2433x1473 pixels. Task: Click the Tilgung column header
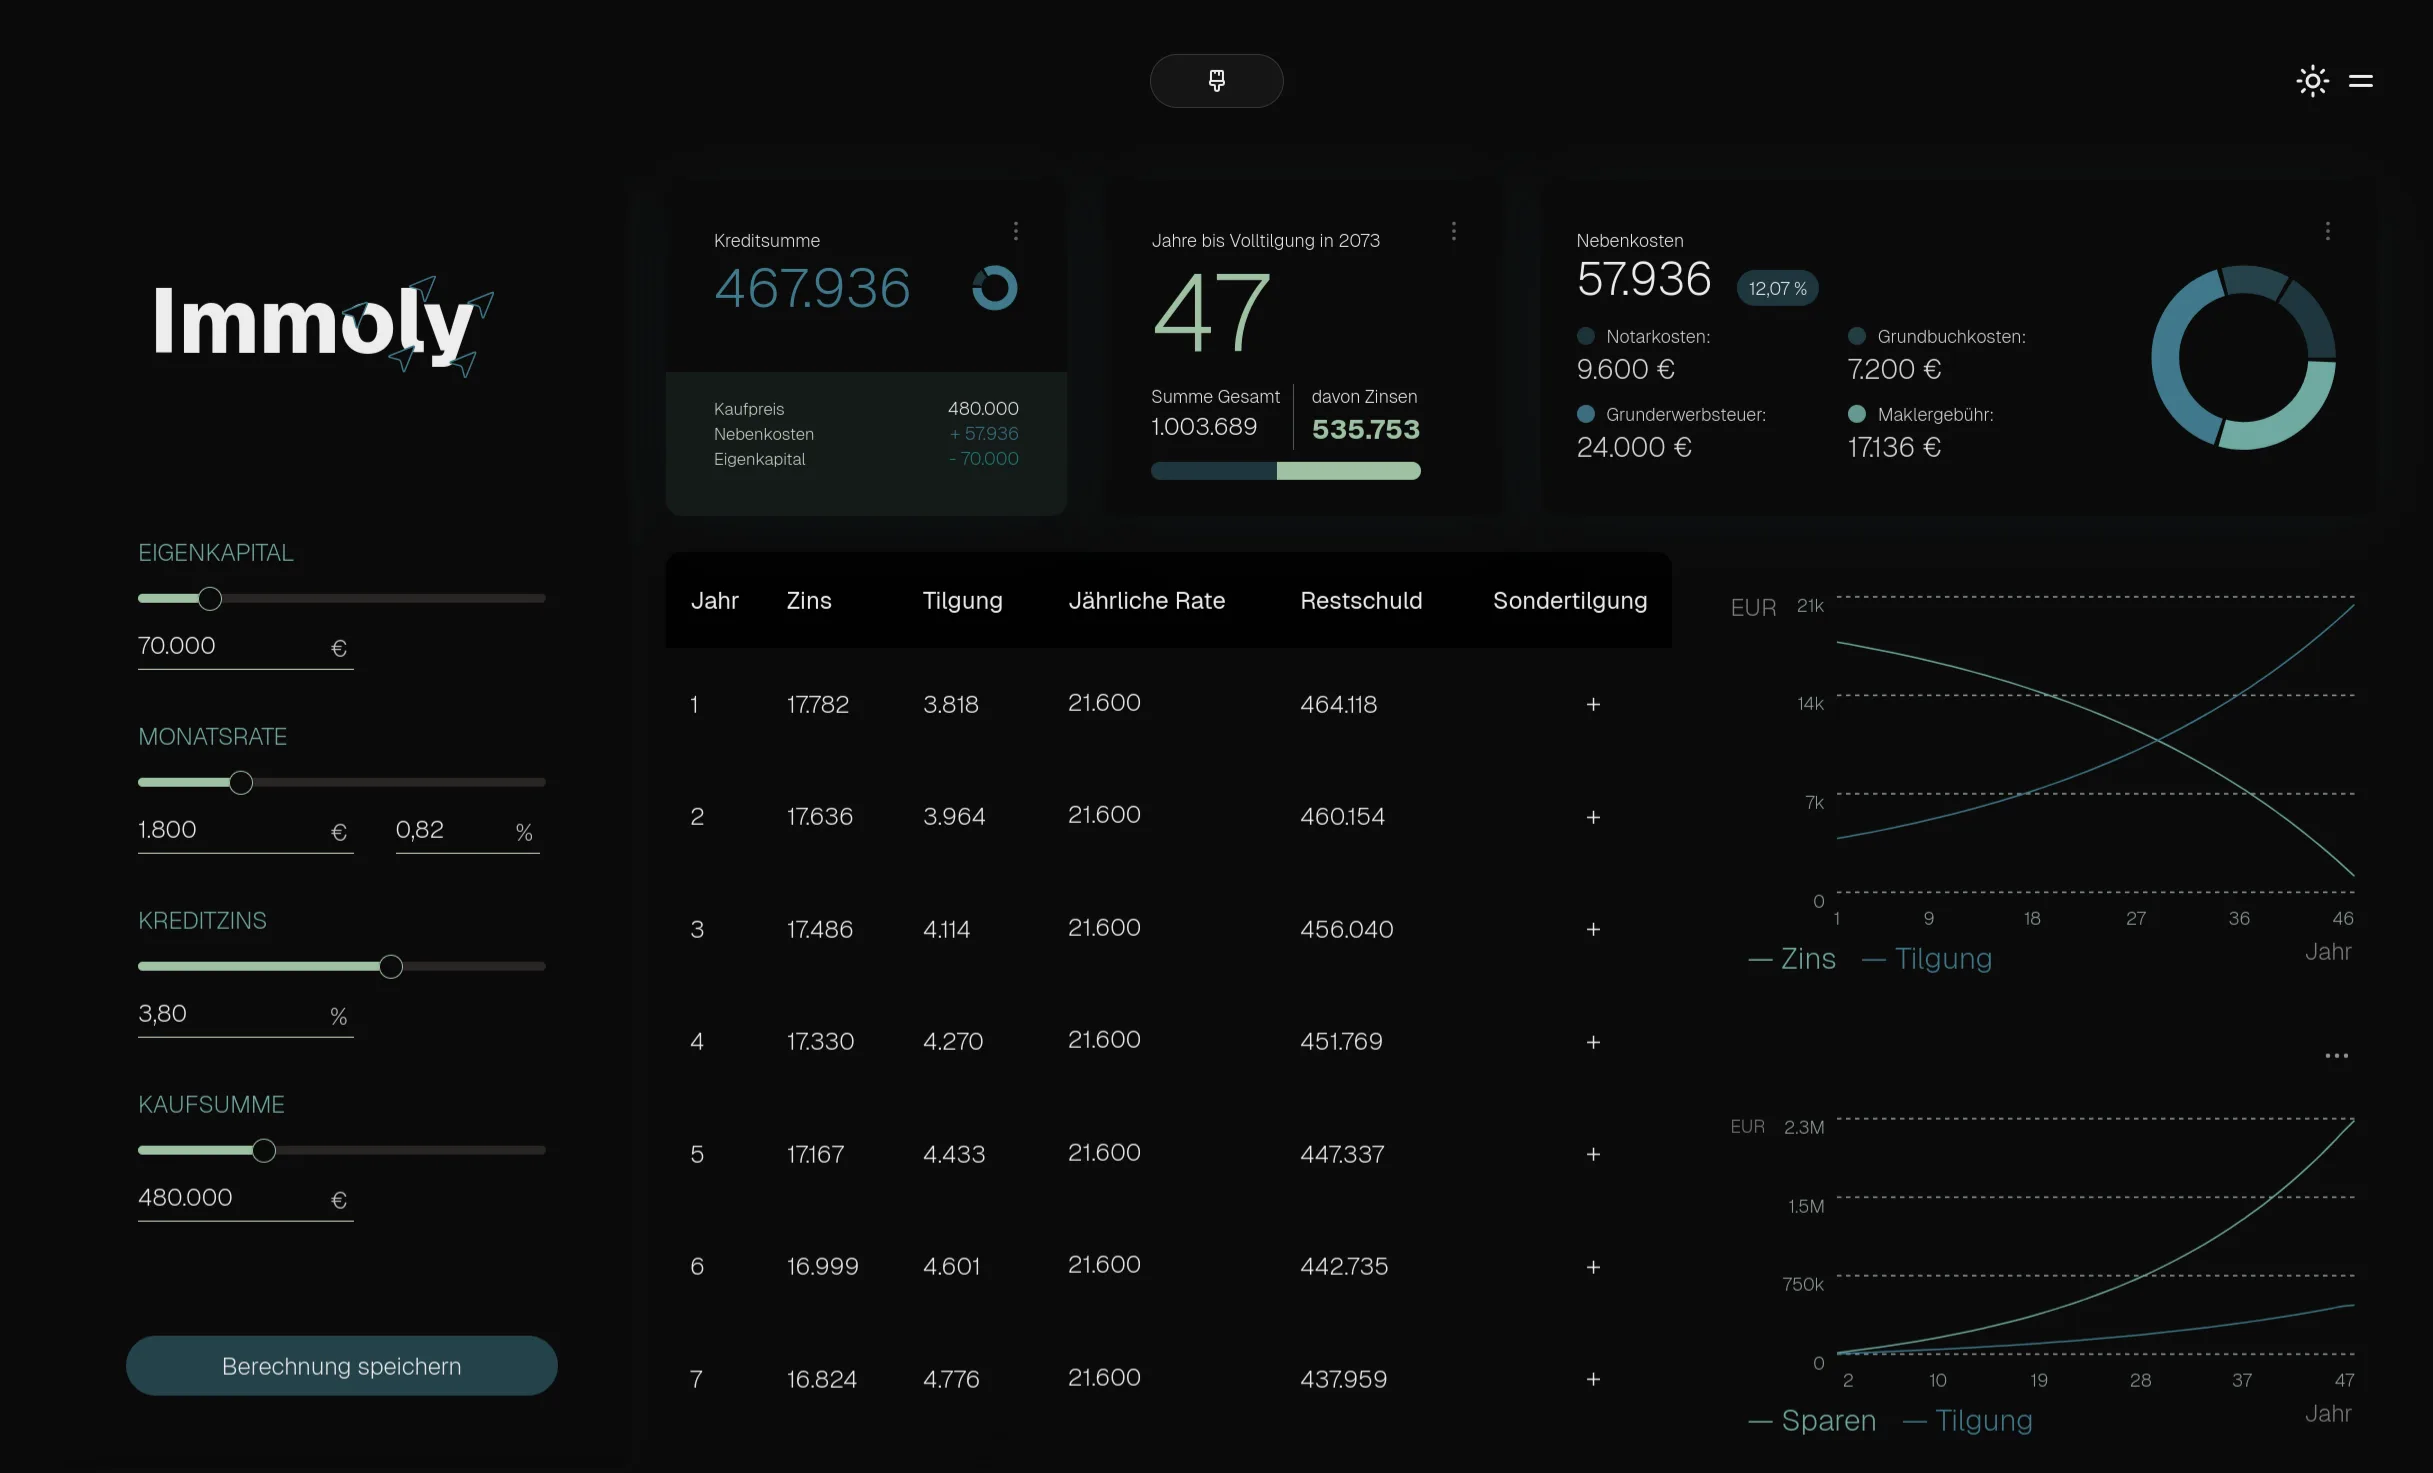click(962, 601)
